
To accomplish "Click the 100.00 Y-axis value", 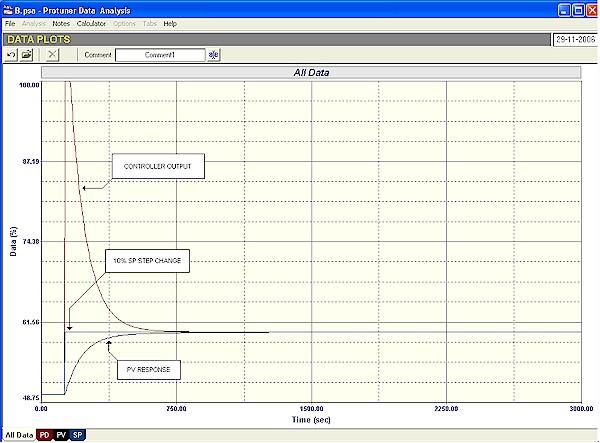I will [x=29, y=85].
